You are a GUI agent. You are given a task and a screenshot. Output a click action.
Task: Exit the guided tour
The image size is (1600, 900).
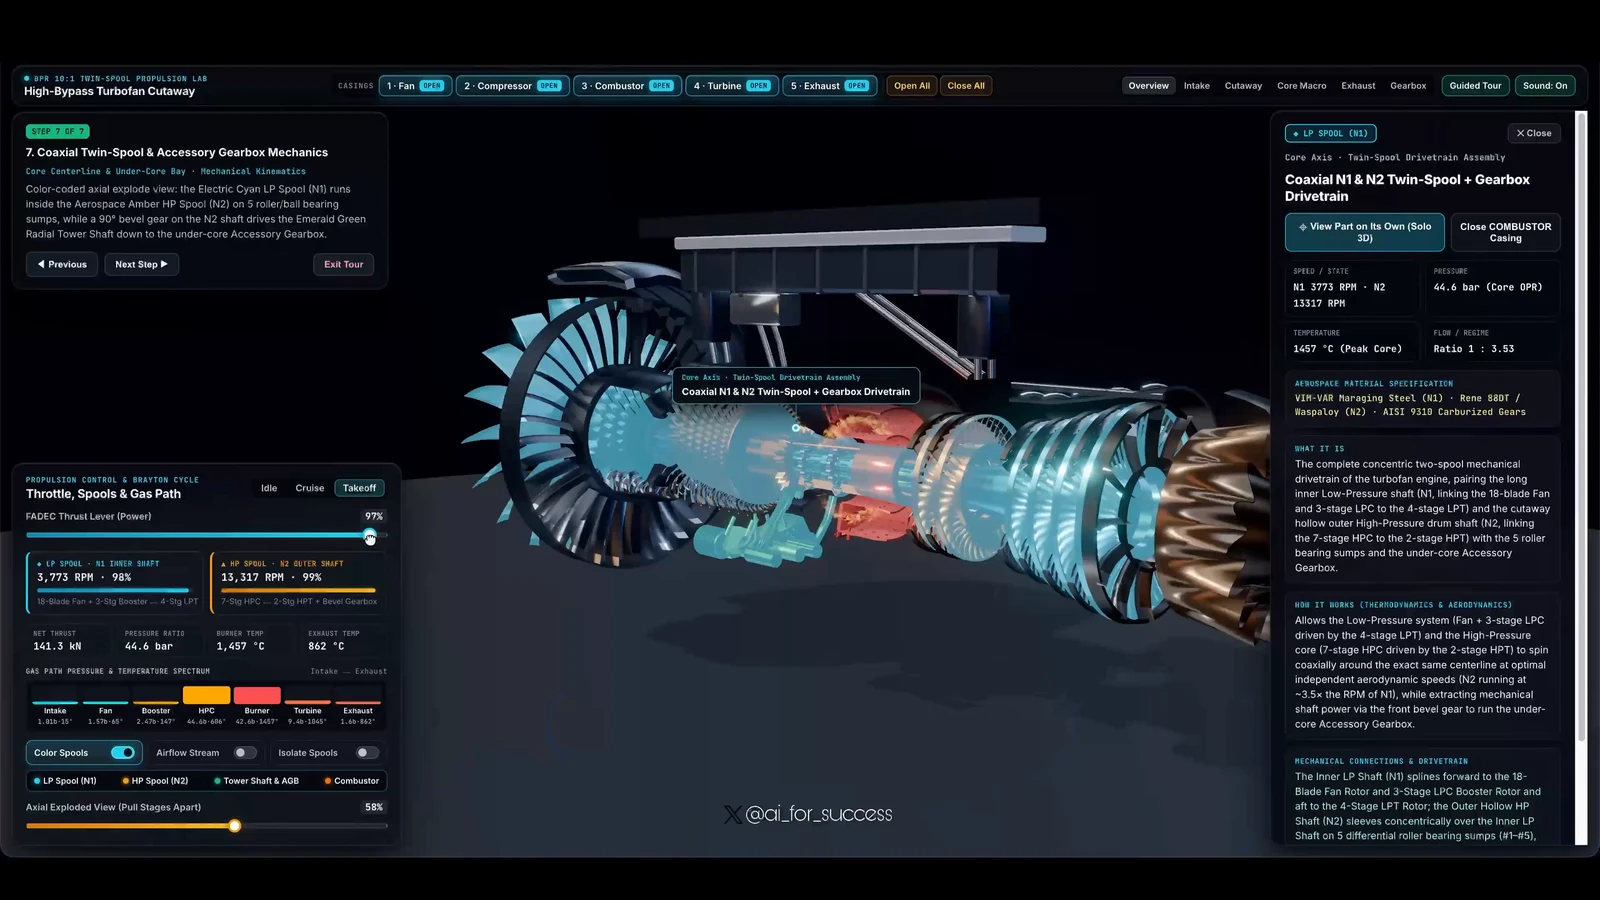343,265
